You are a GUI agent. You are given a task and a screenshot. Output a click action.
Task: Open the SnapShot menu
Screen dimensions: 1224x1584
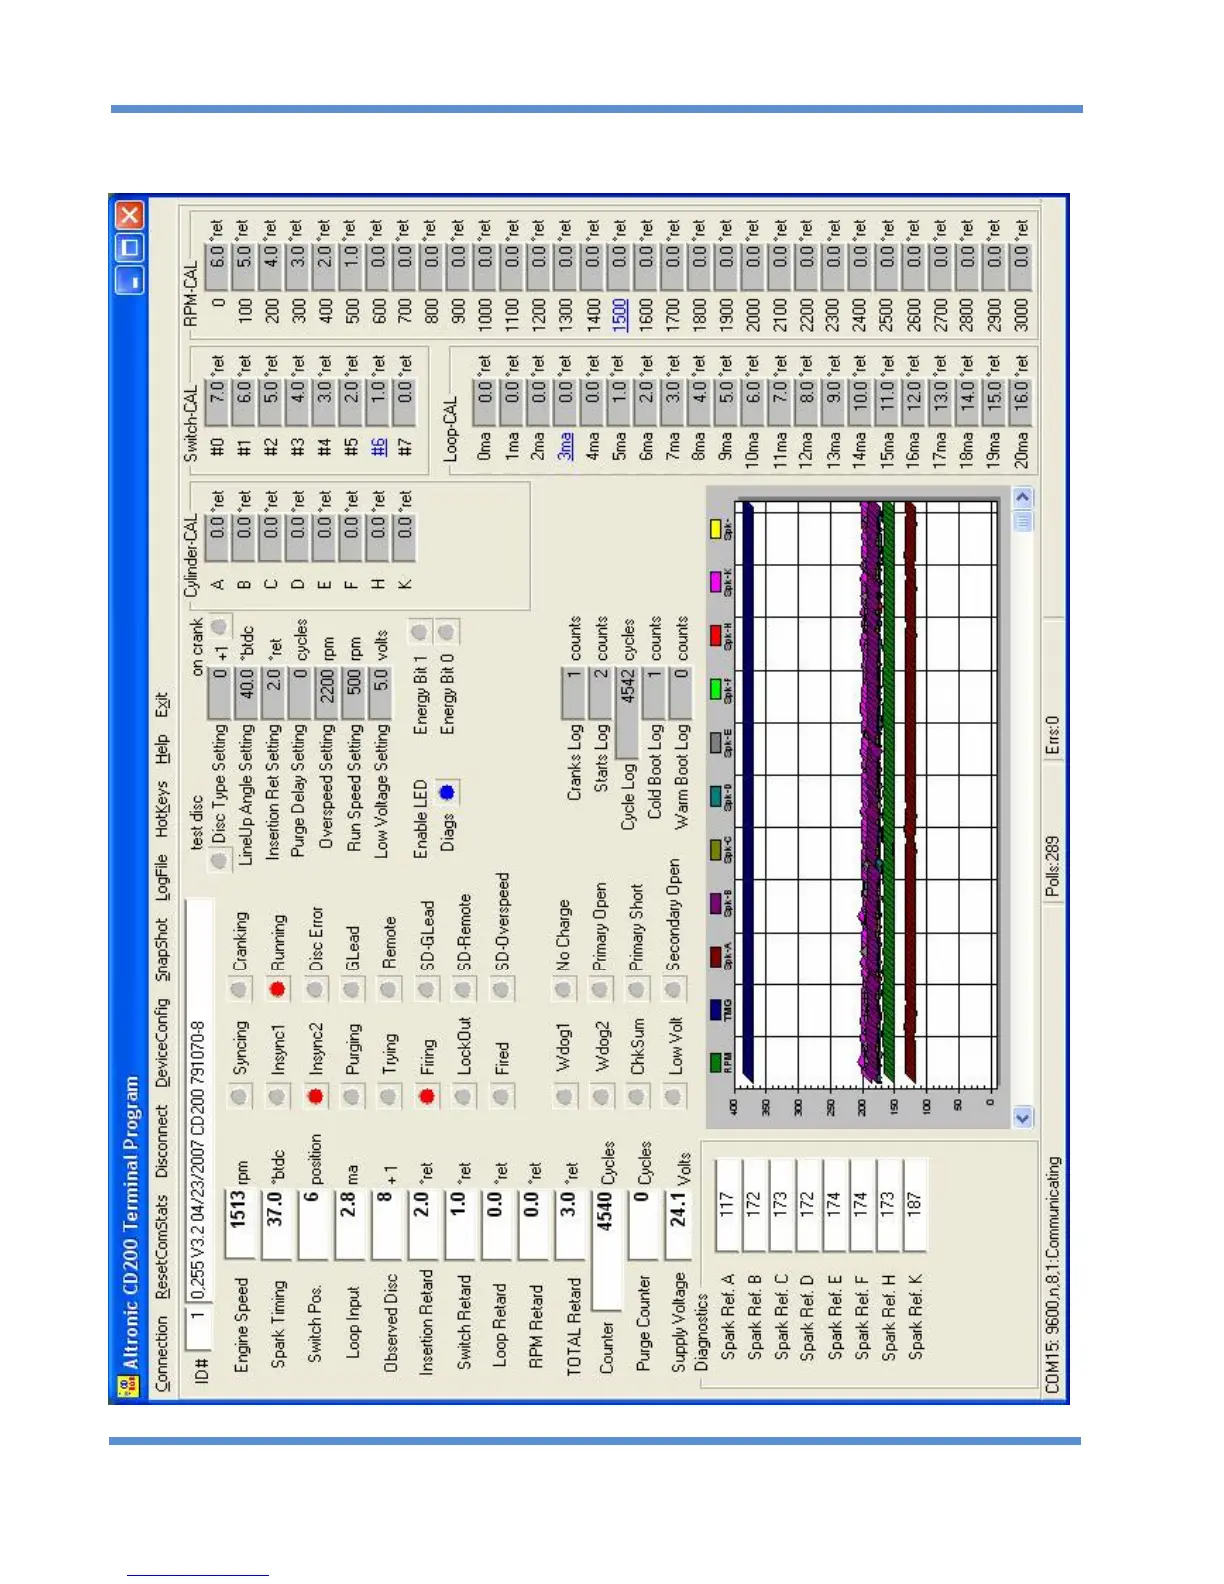[162, 950]
